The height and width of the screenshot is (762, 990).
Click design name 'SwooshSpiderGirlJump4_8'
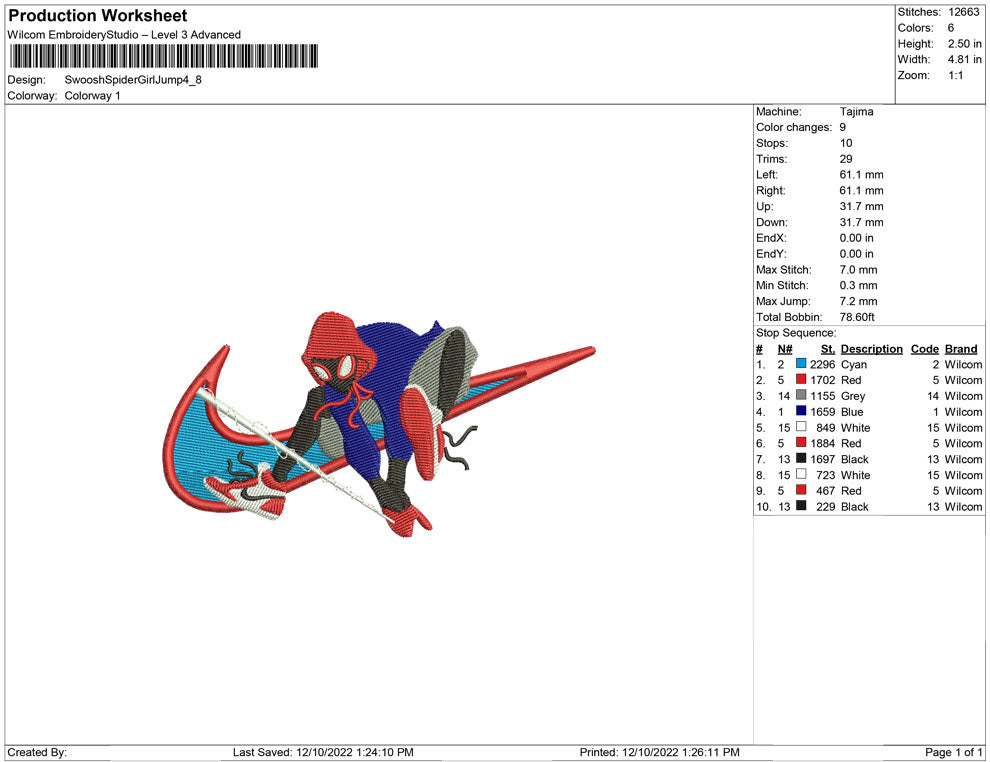point(133,80)
